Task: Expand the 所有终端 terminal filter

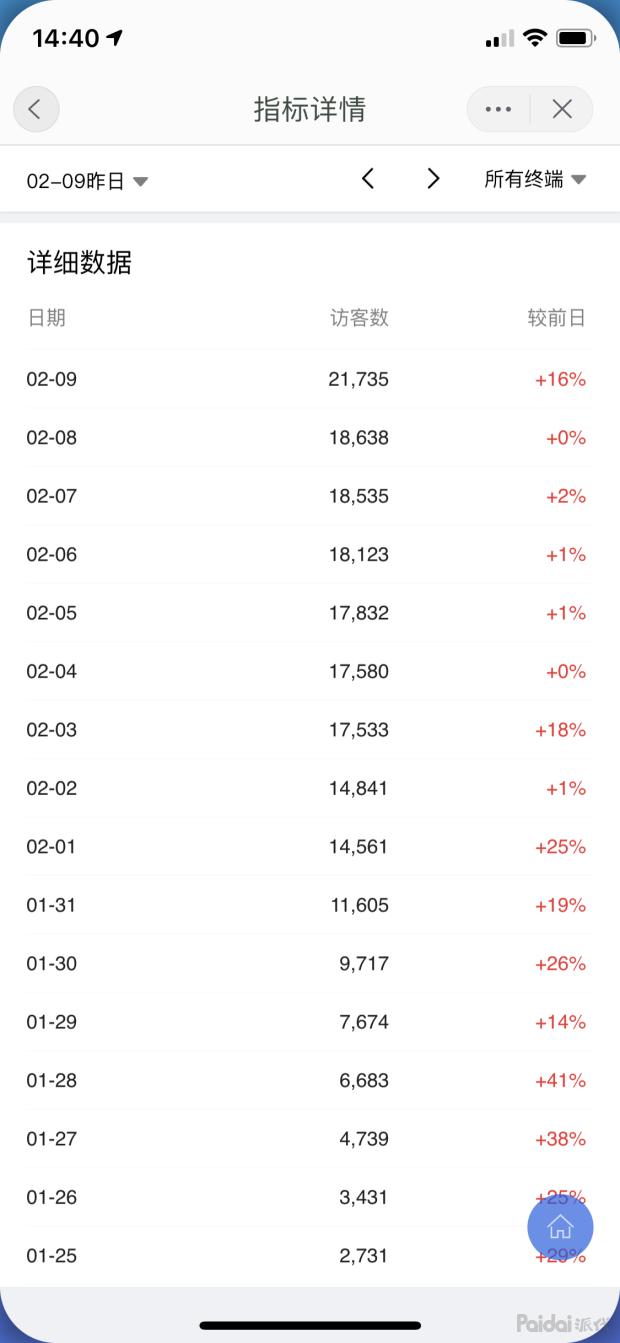Action: pyautogui.click(x=535, y=180)
